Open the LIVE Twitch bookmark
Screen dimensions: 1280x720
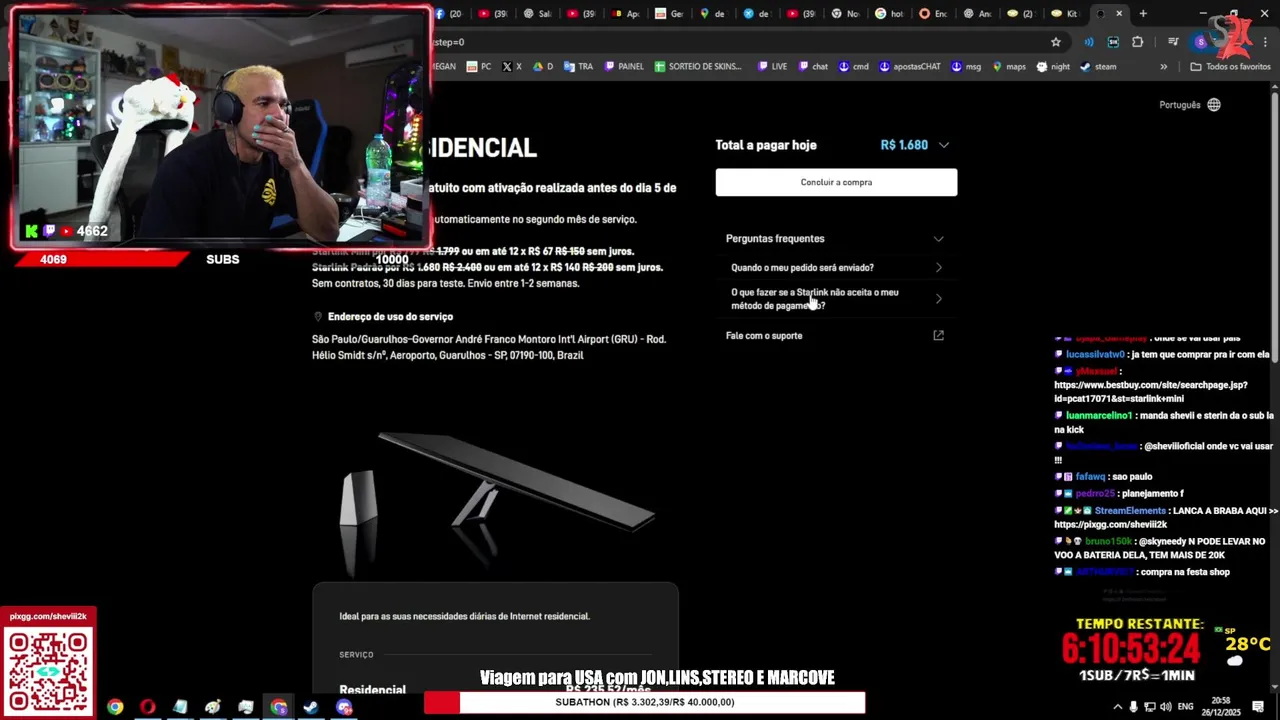click(772, 67)
